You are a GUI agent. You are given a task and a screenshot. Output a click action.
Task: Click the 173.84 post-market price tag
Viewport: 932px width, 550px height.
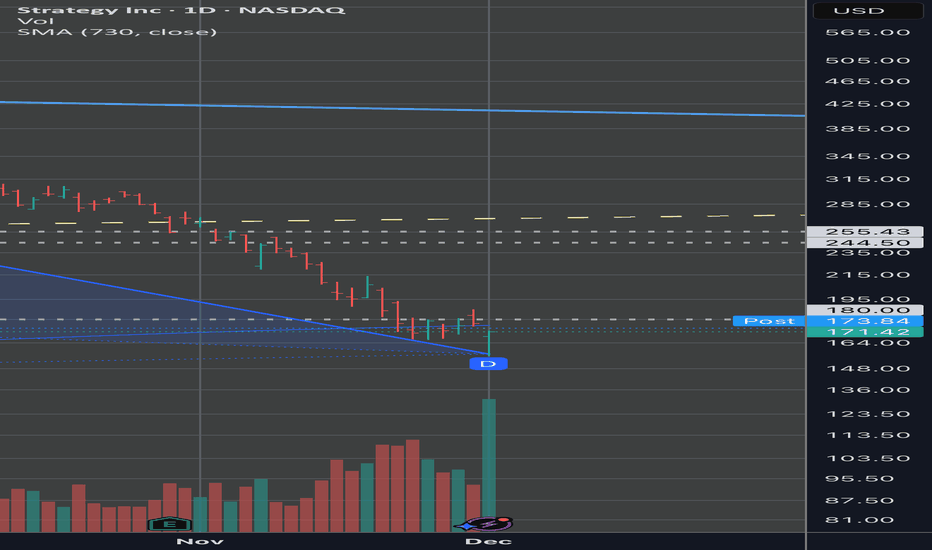pos(867,321)
